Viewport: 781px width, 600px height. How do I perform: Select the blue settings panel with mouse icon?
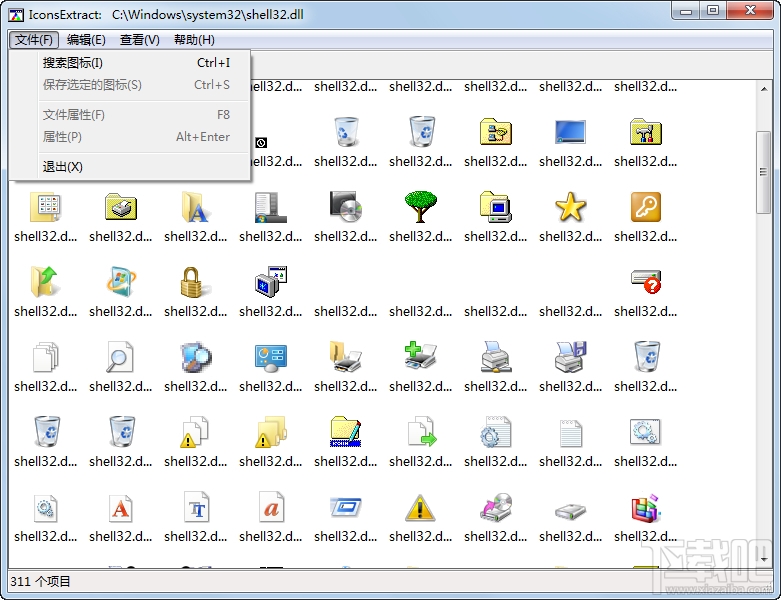[x=270, y=358]
